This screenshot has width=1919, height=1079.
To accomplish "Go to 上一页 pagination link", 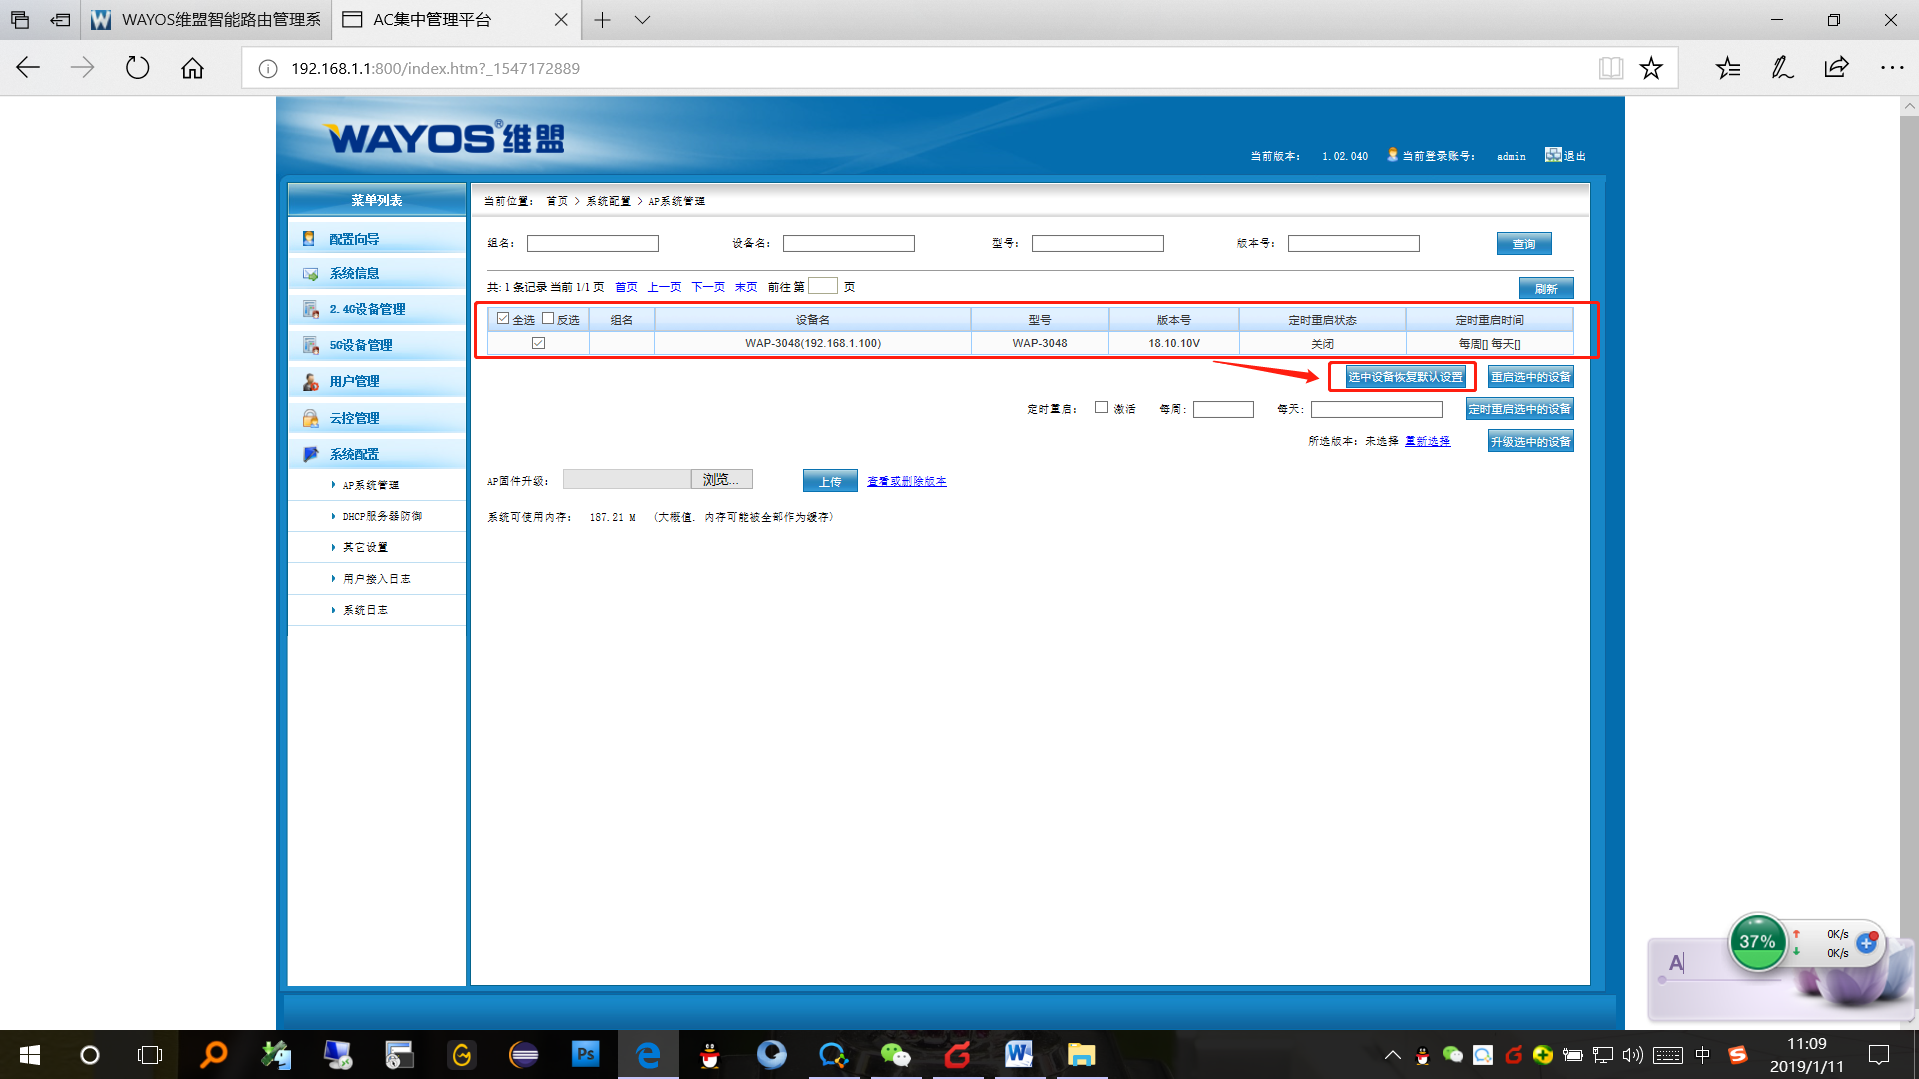I will coord(664,287).
